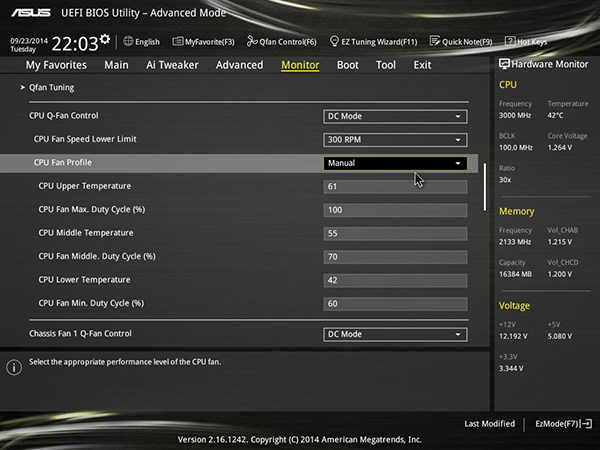Open the CPU Fan Profile Manual dropdown
Viewport: 600px width, 450px height.
point(395,163)
